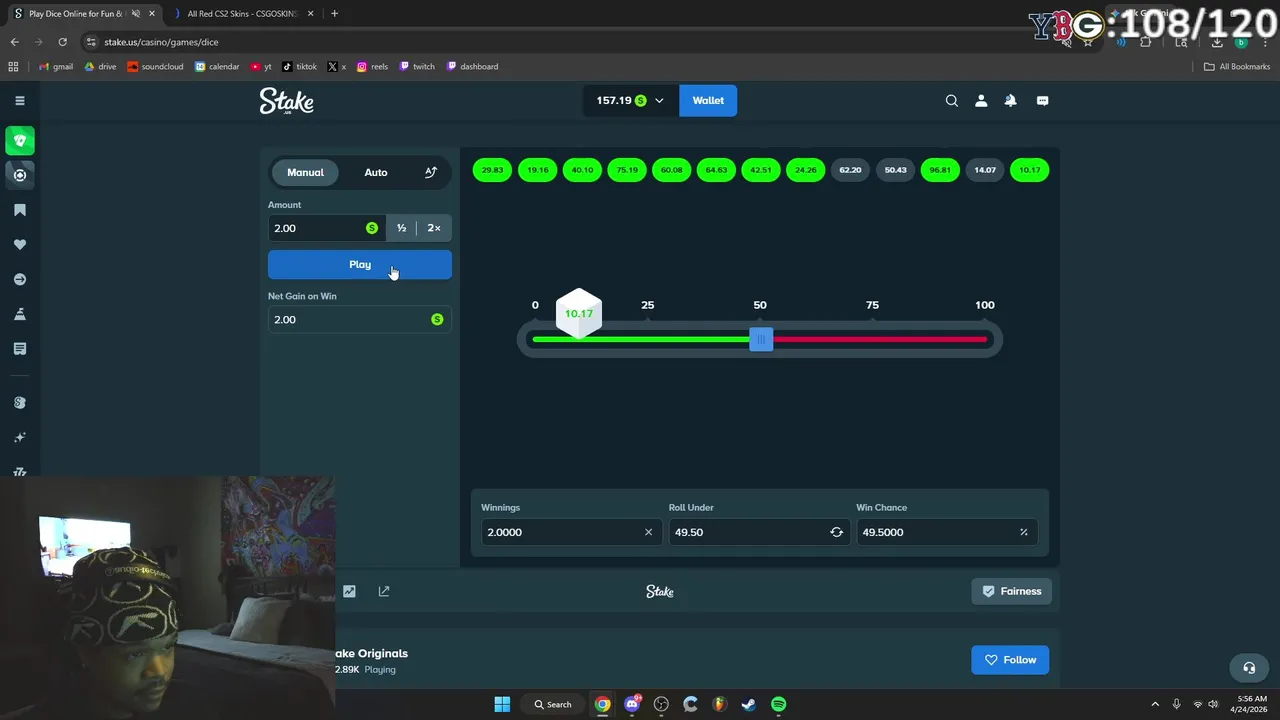1280x720 pixels.
Task: Double the bet amount with 2× button
Action: (434, 228)
